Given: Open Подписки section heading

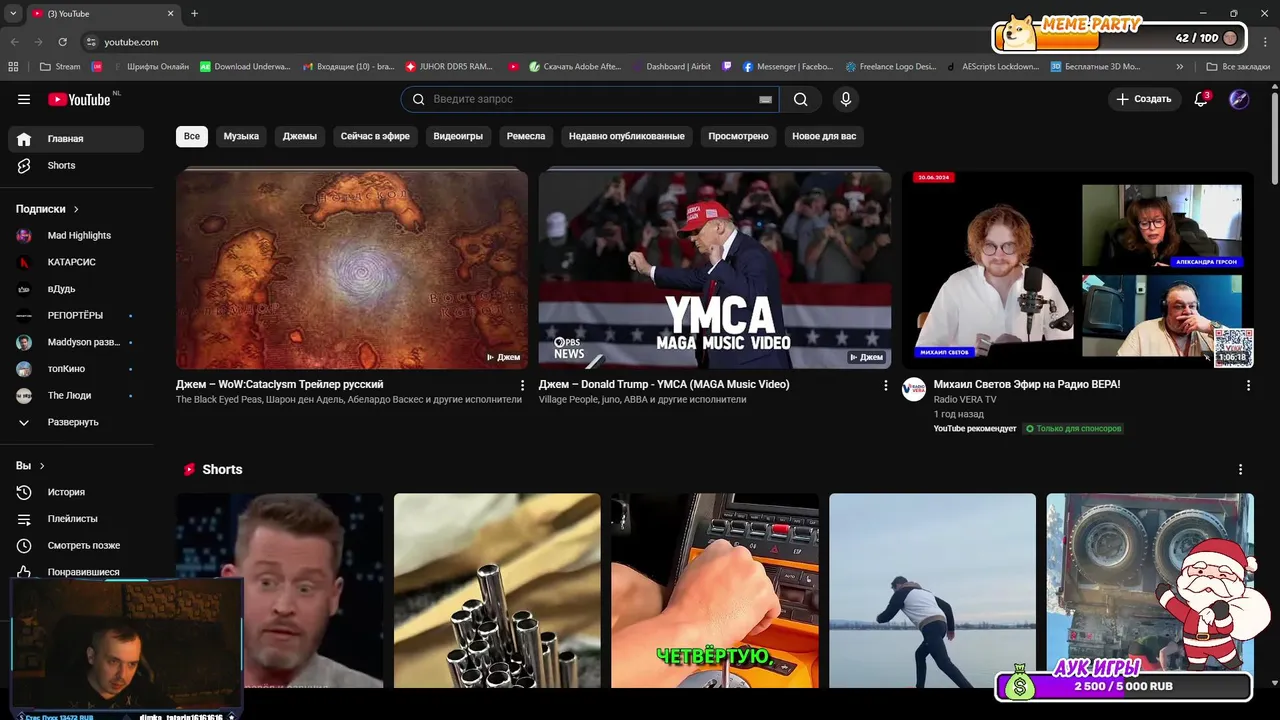Looking at the screenshot, I should [x=48, y=209].
